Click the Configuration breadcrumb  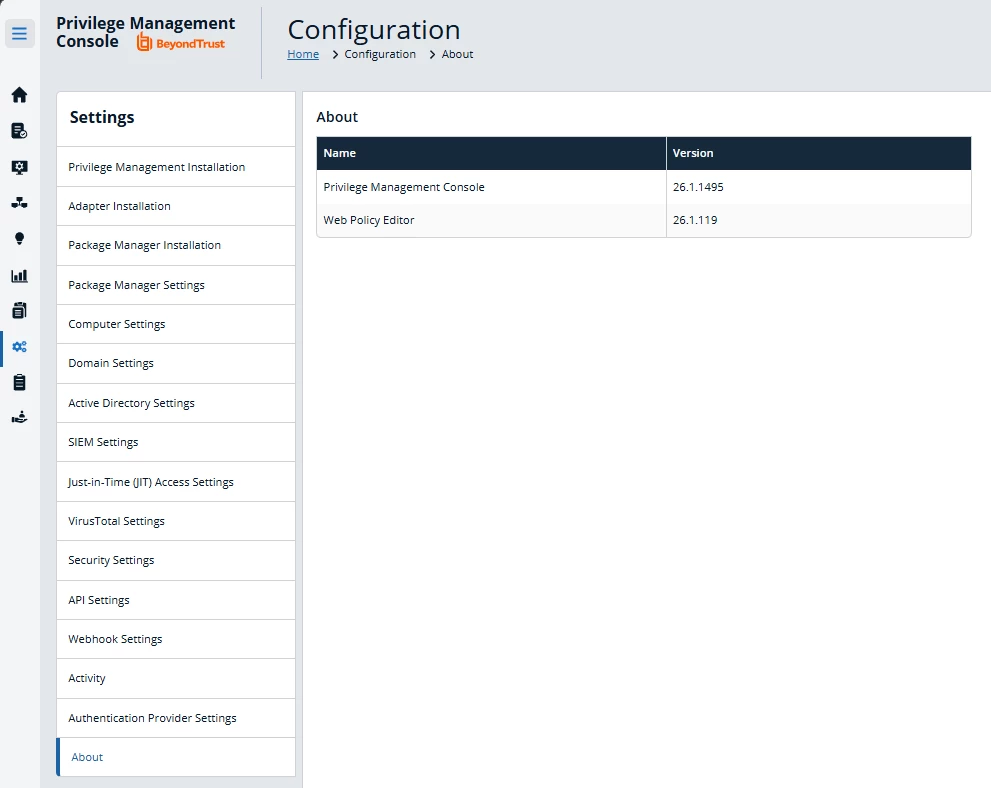tap(380, 54)
